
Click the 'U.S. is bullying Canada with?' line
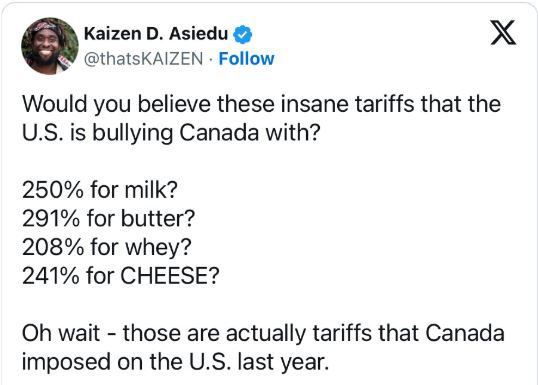tap(171, 133)
